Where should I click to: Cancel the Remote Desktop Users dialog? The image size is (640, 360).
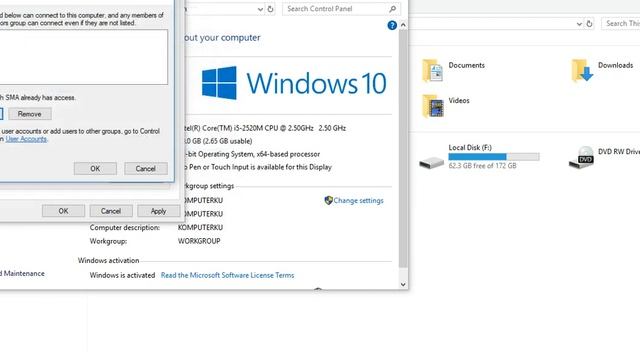(146, 169)
